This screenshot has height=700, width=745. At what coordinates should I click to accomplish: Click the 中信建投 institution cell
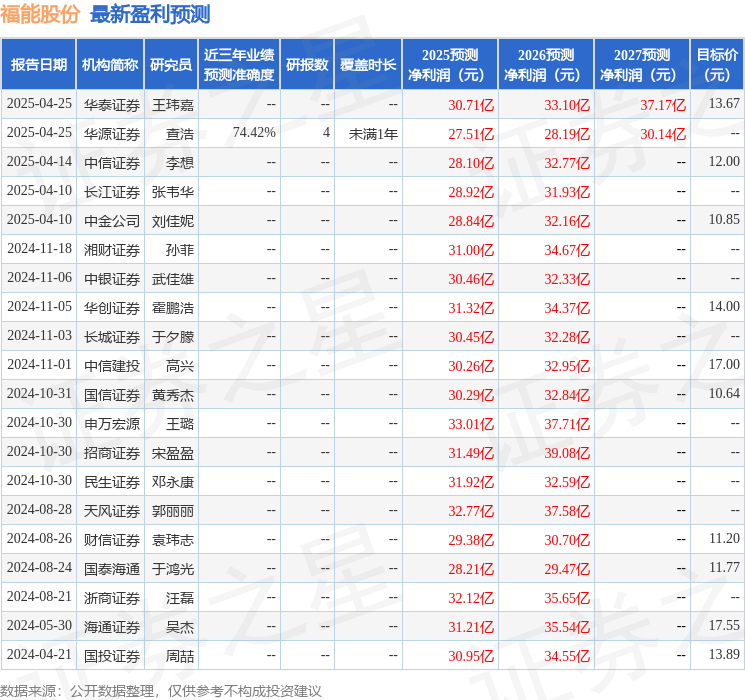pyautogui.click(x=112, y=366)
